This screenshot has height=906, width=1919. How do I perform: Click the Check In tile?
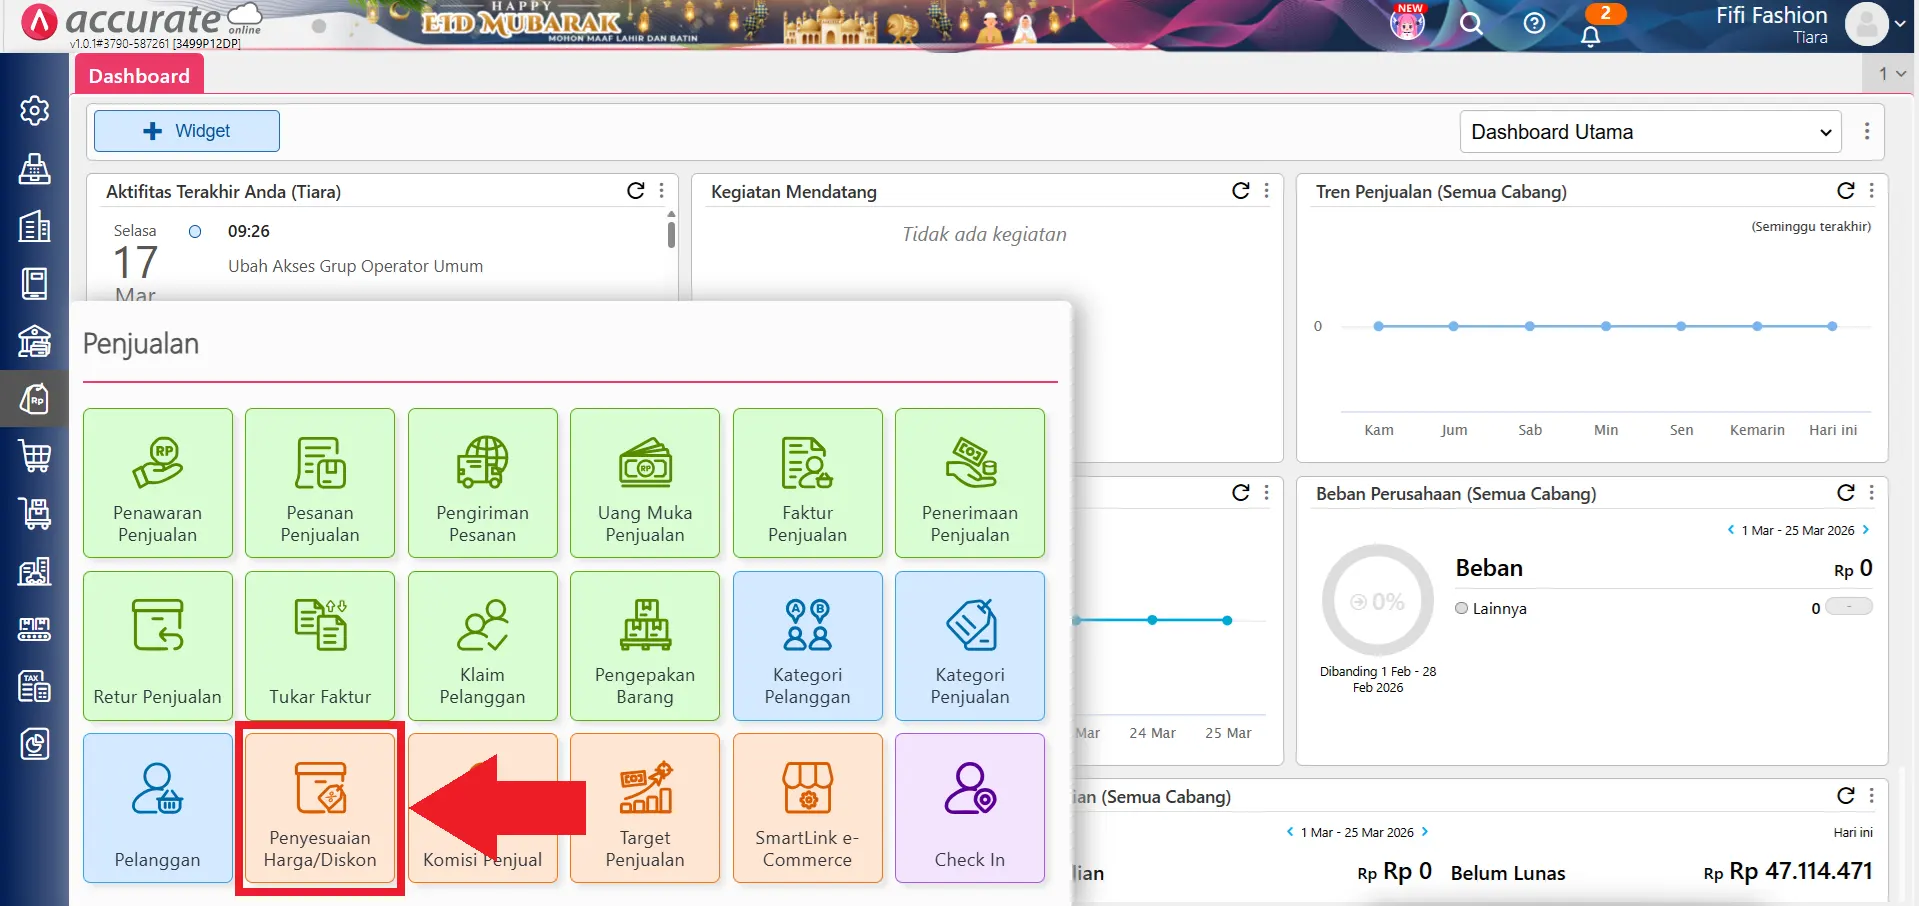969,808
